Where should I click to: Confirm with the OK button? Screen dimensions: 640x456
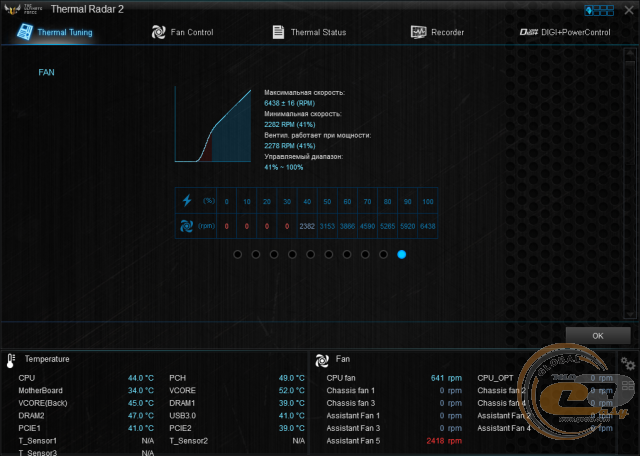[x=598, y=336]
